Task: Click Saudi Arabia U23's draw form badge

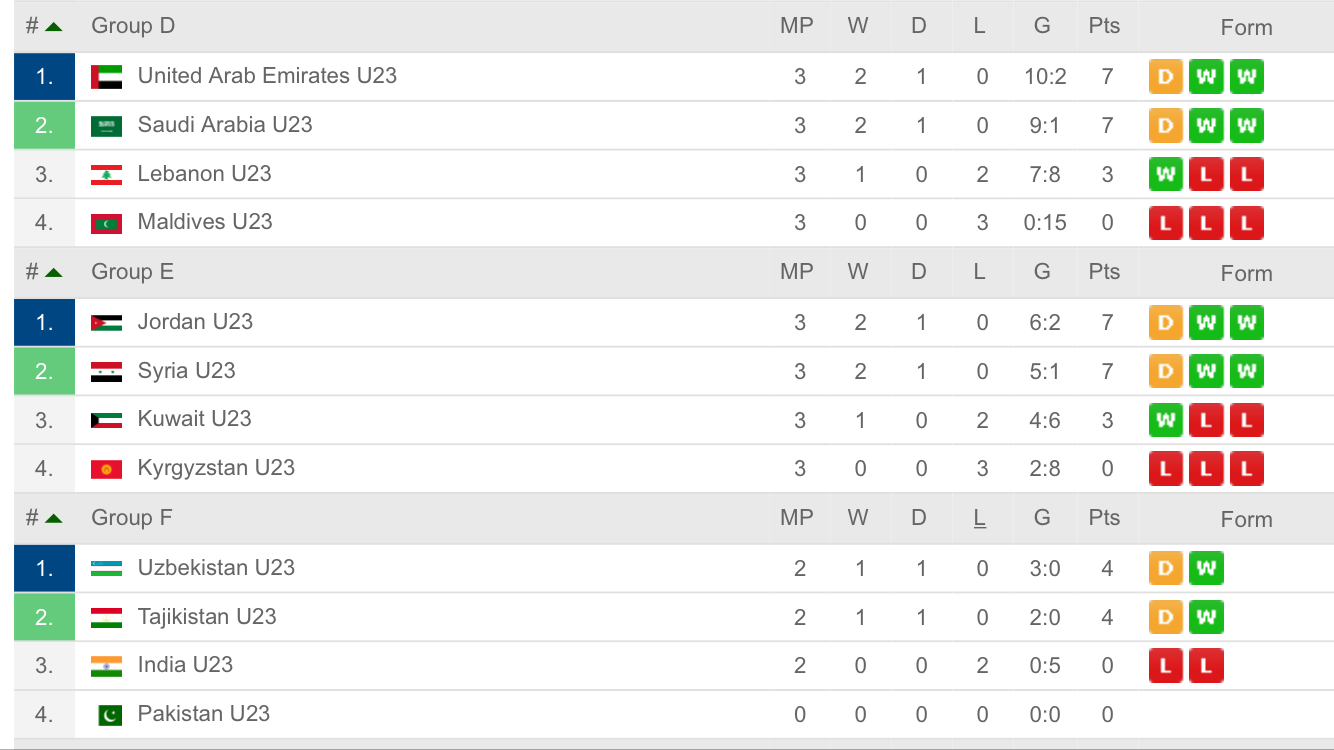Action: (1165, 126)
